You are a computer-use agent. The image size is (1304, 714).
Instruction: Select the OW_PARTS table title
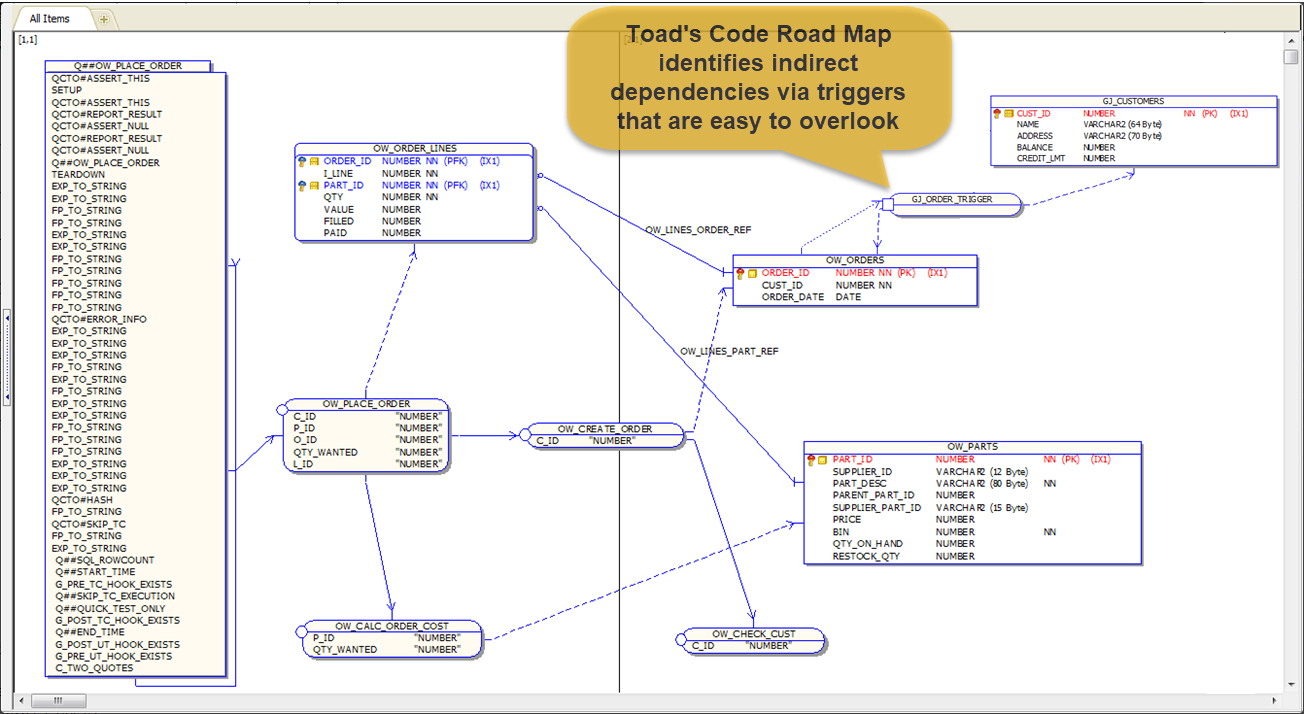coord(973,447)
